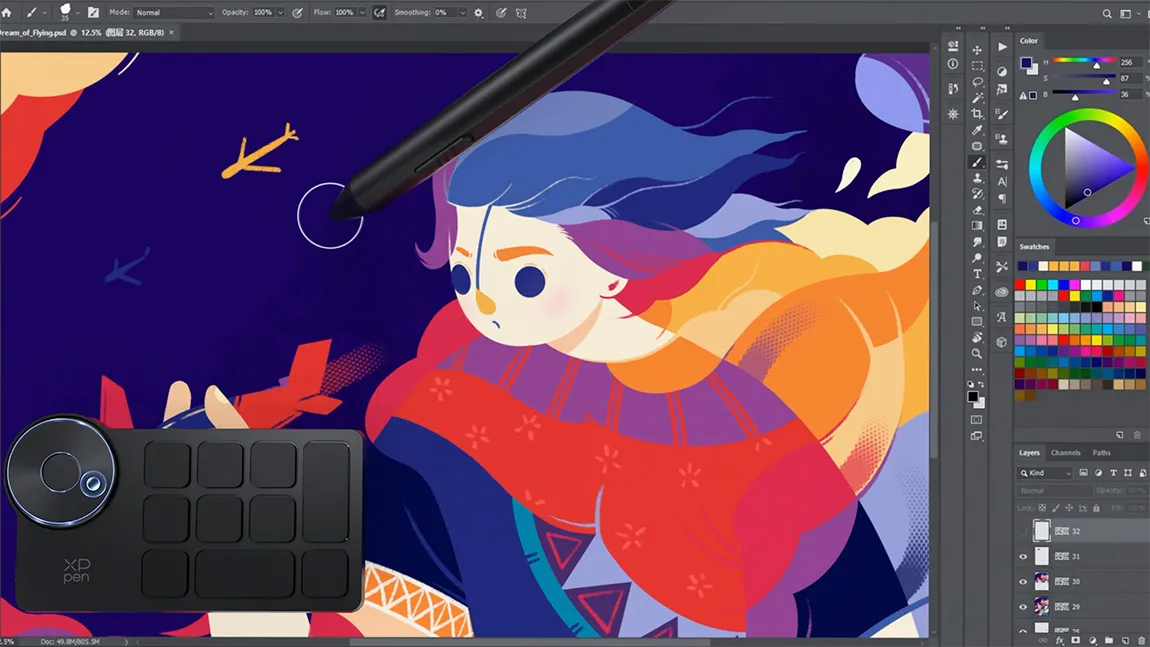The width and height of the screenshot is (1150, 647).
Task: Select the Horizontal Type tool
Action: [977, 274]
